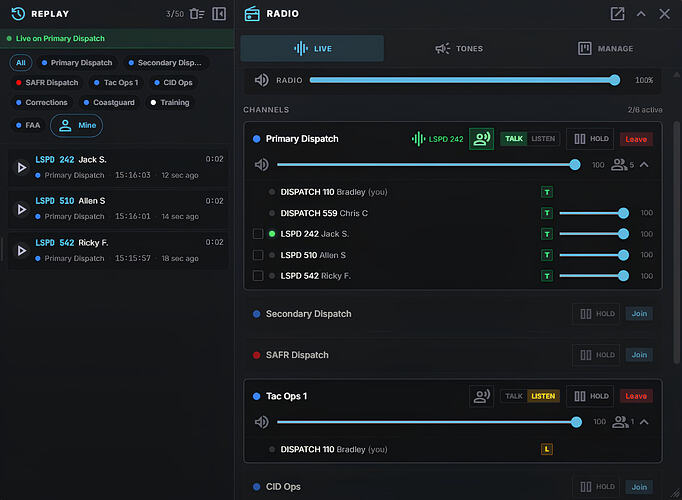Collapse Radio panel with the header chevron
This screenshot has height=500, width=682.
[641, 14]
